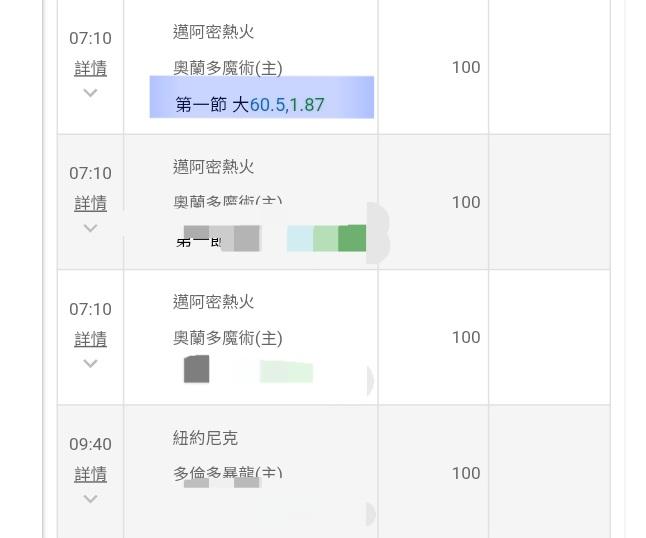
Task: Click the 100 amount in the first row
Action: 466,67
